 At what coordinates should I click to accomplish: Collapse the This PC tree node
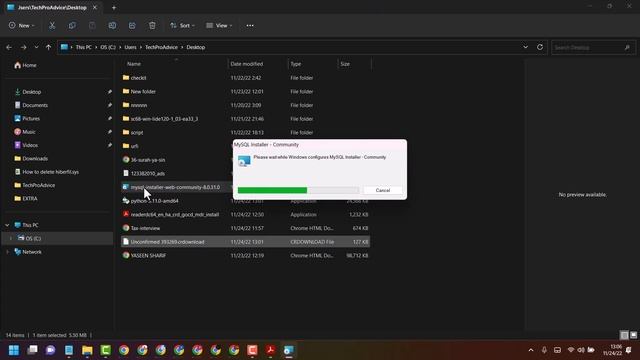click(x=7, y=225)
